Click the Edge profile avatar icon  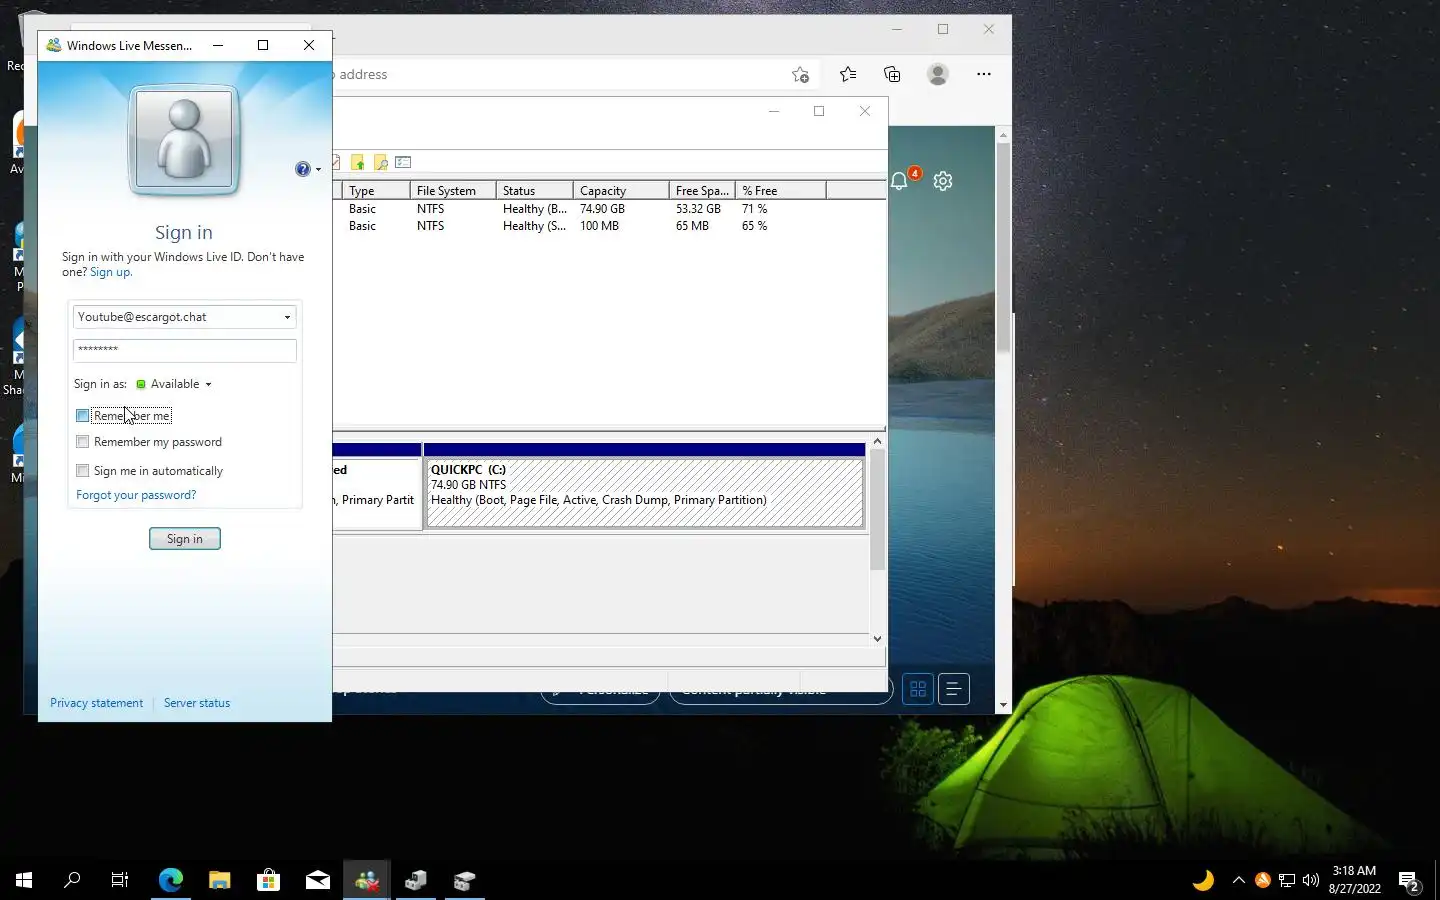point(938,74)
